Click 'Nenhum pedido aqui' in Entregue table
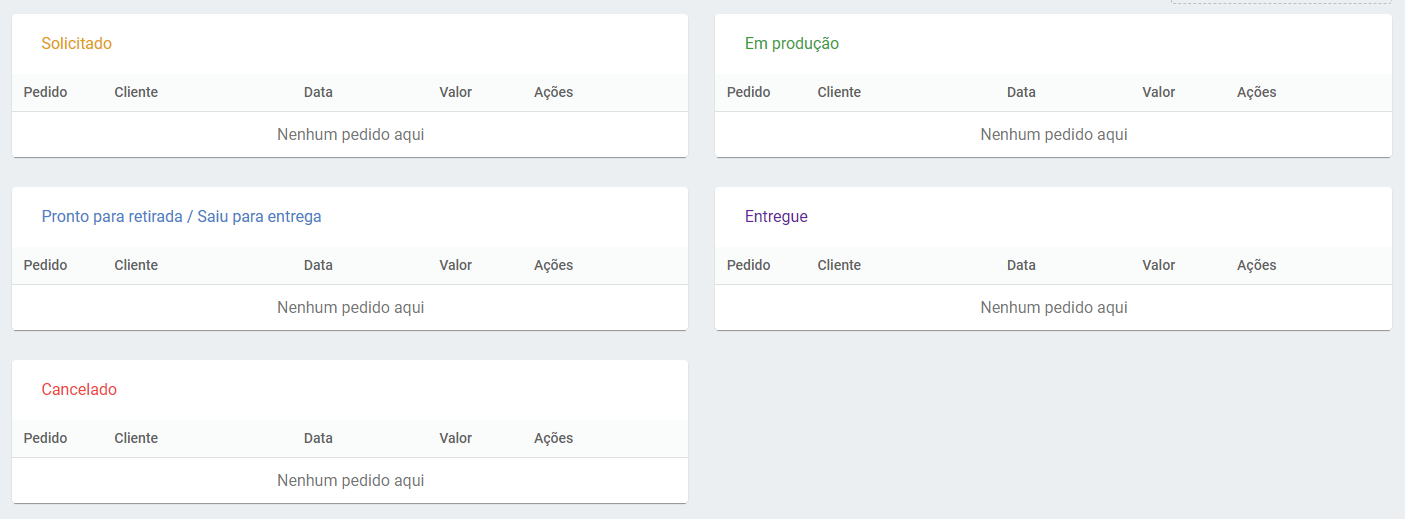Image resolution: width=1405 pixels, height=519 pixels. pyautogui.click(x=1053, y=308)
